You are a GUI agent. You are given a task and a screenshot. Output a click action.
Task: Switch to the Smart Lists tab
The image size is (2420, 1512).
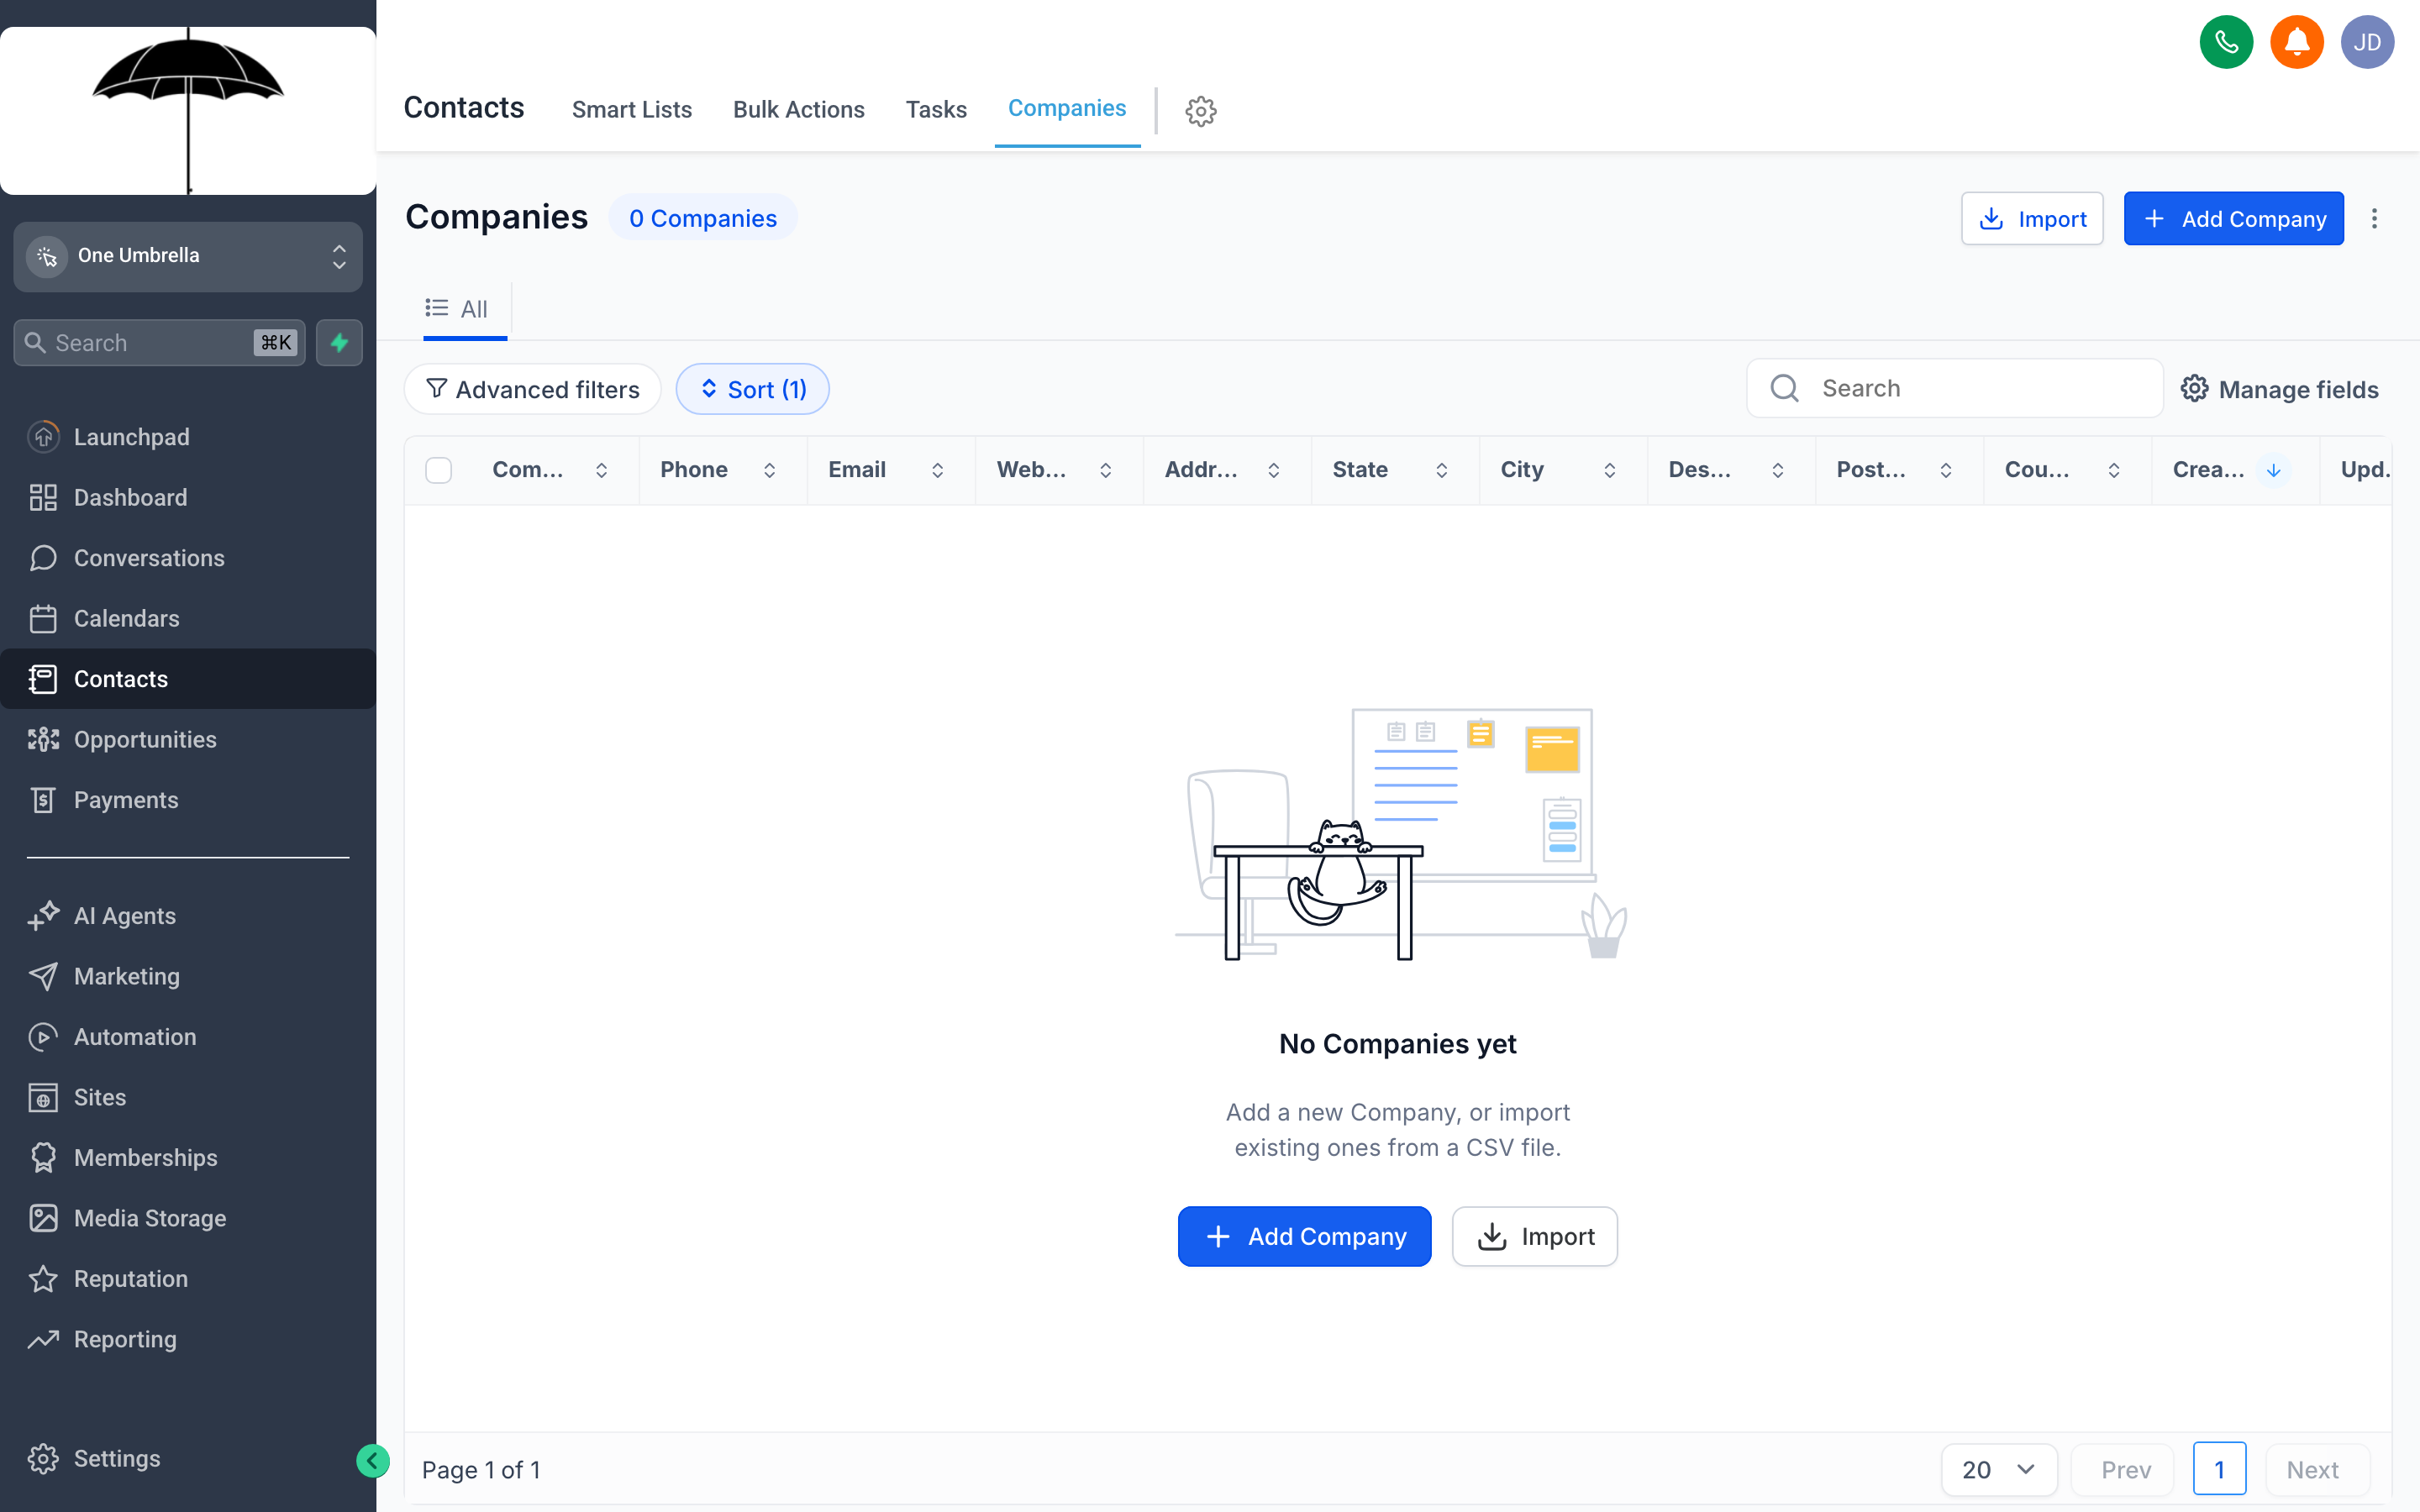[631, 110]
